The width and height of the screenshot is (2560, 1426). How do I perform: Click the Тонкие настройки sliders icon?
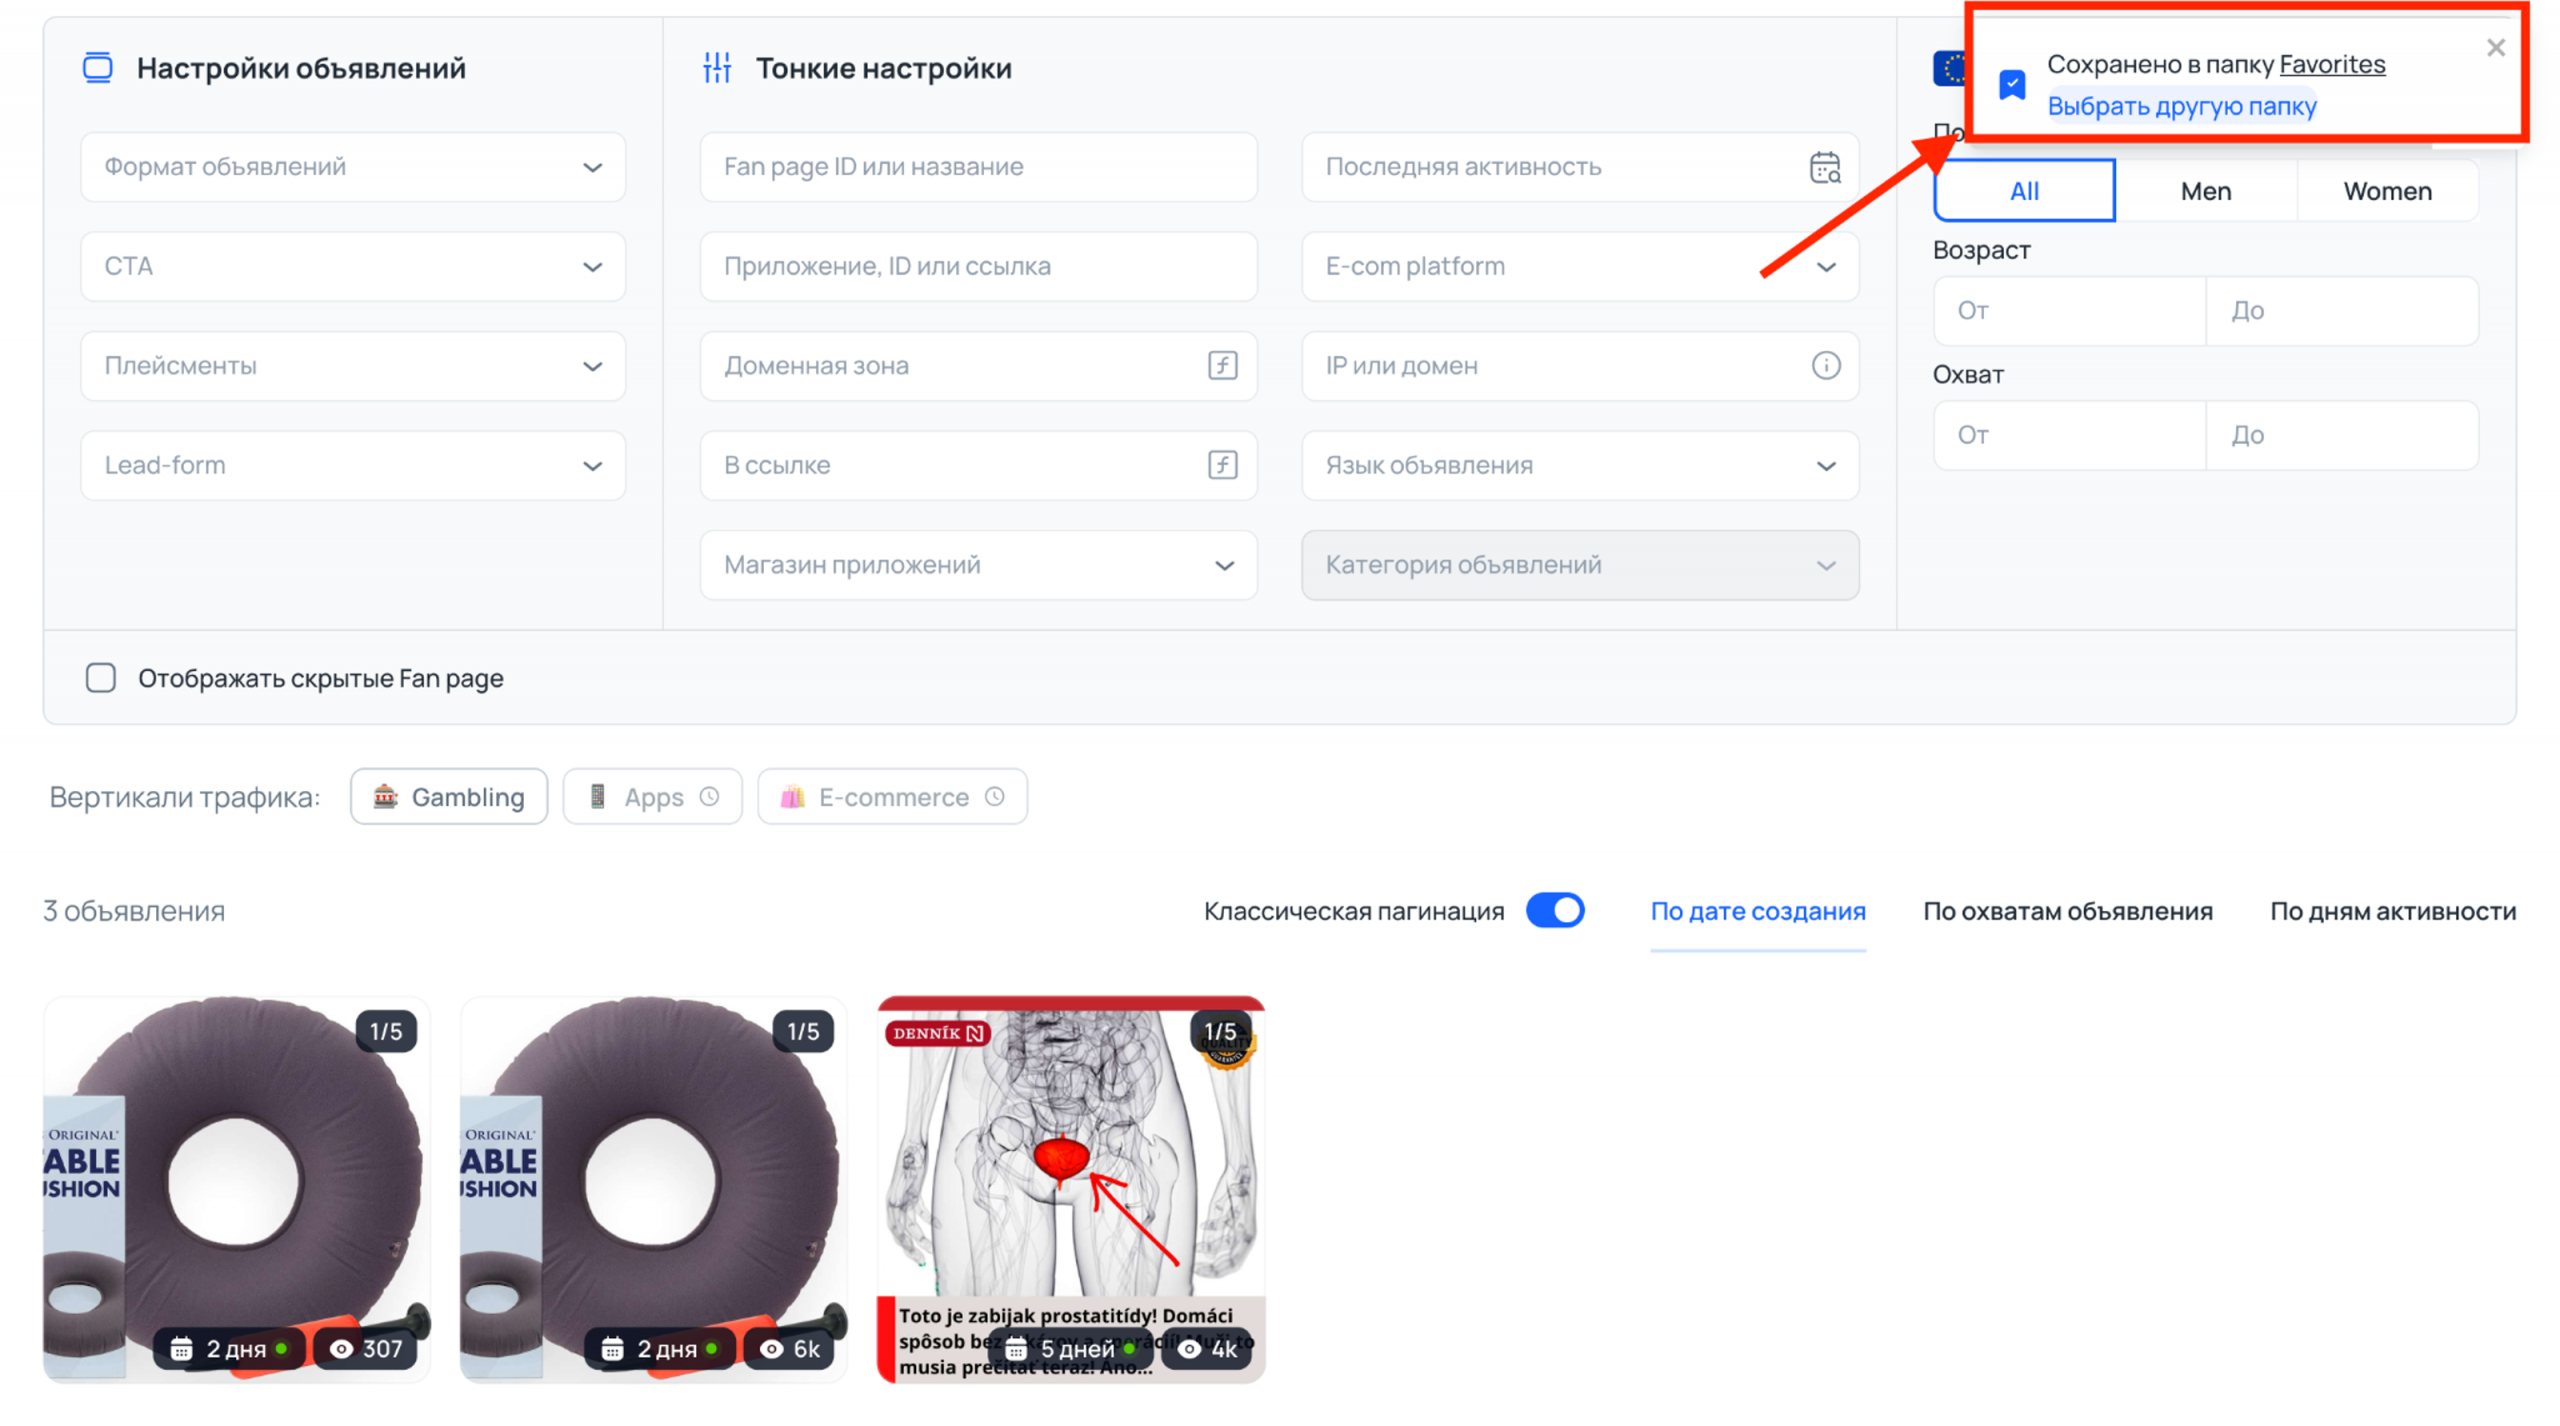(717, 68)
